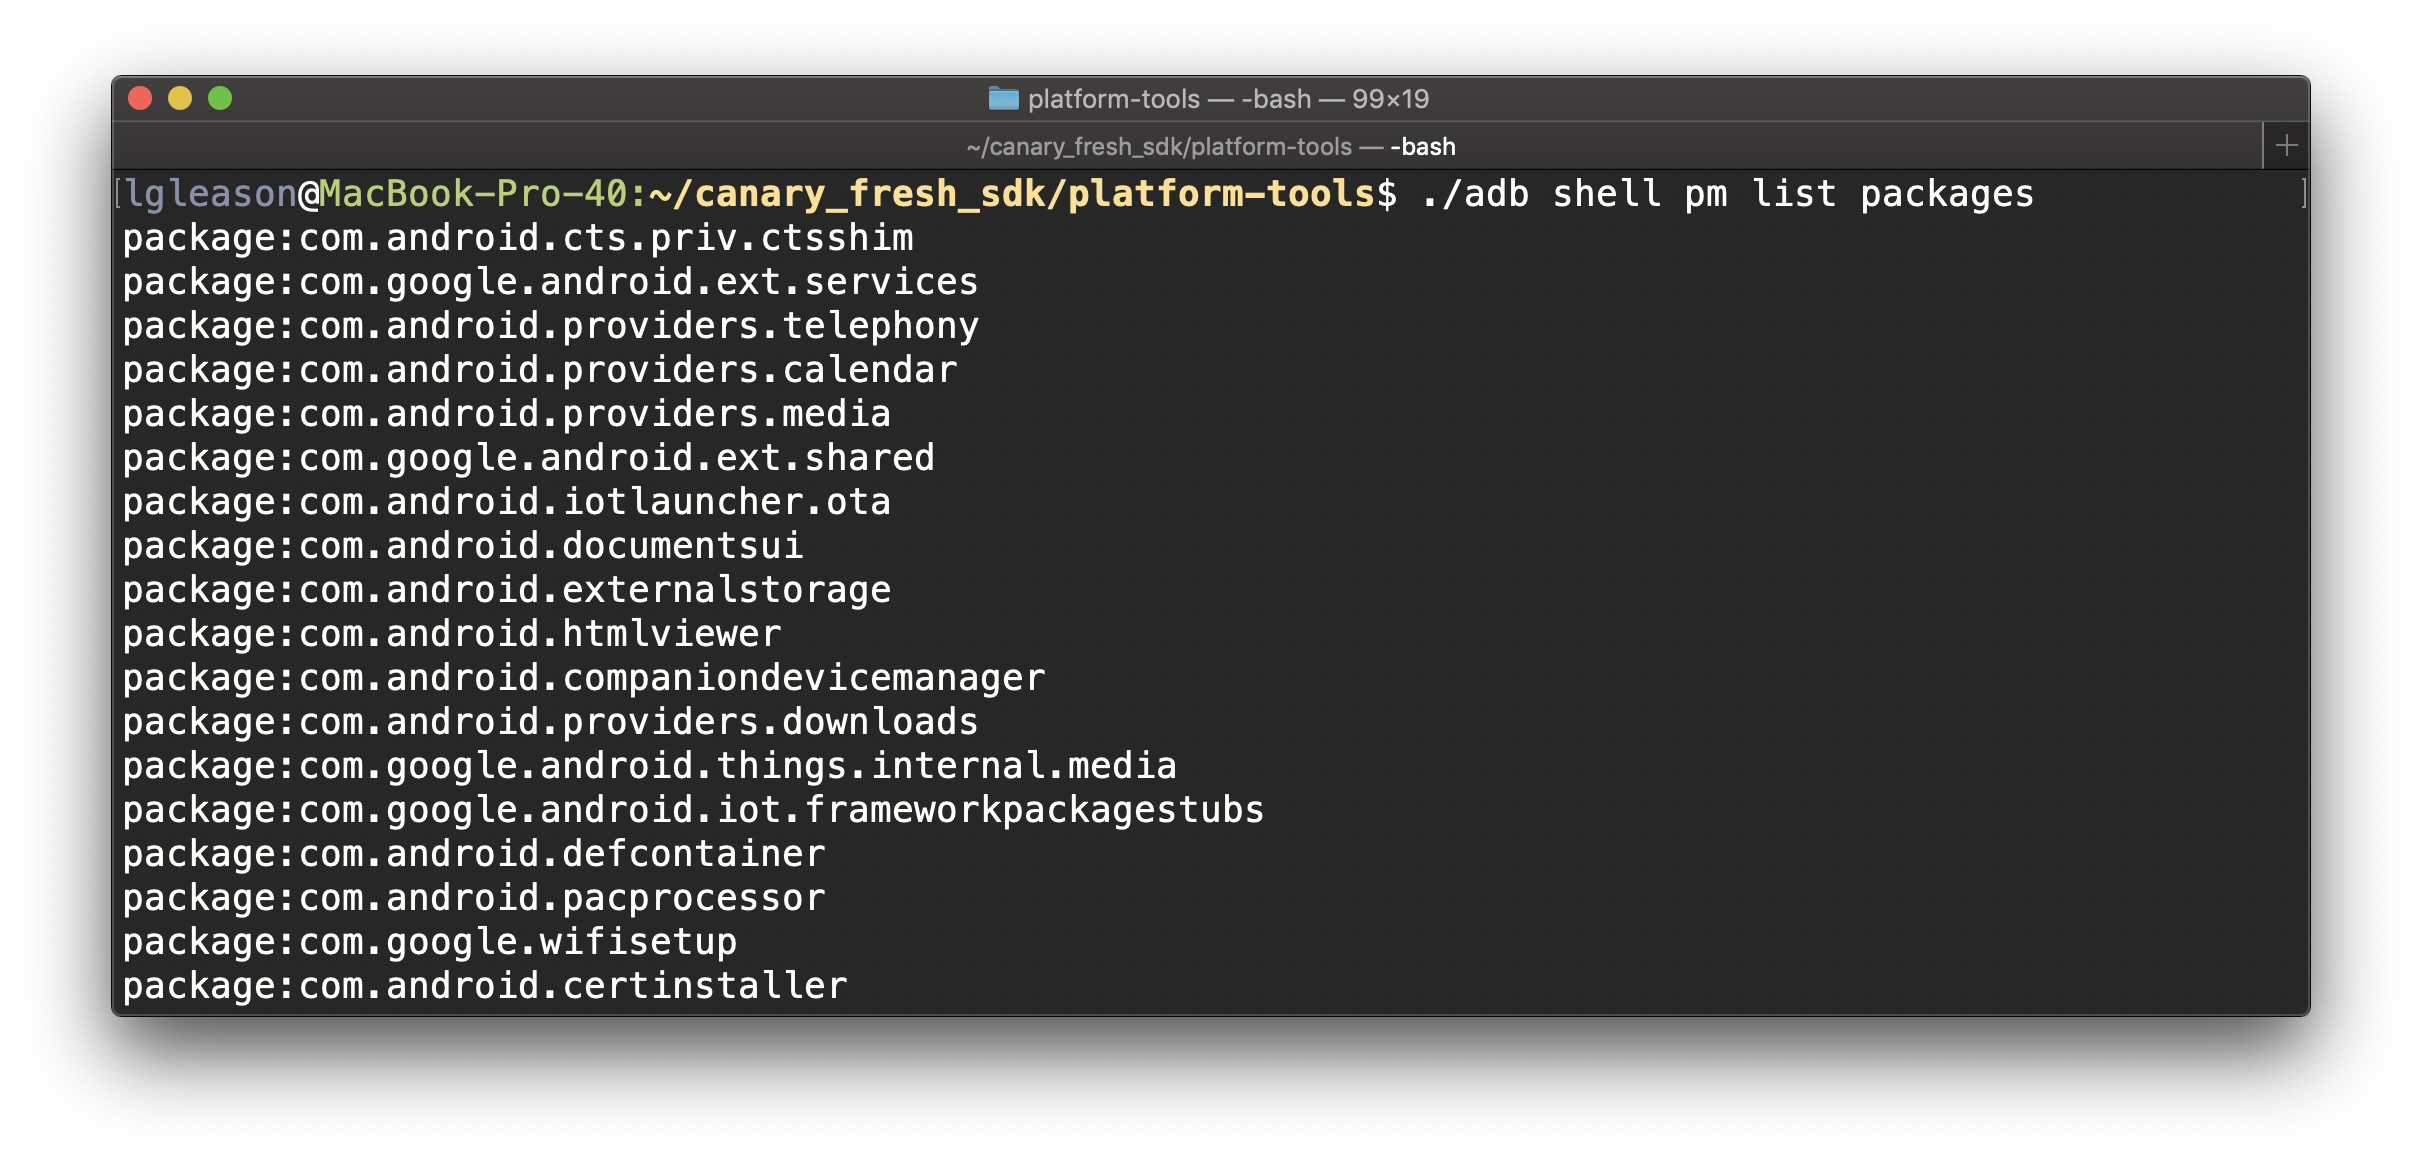Click the 99×19 window size indicator
Screen dimensions: 2422x1164
(1389, 98)
